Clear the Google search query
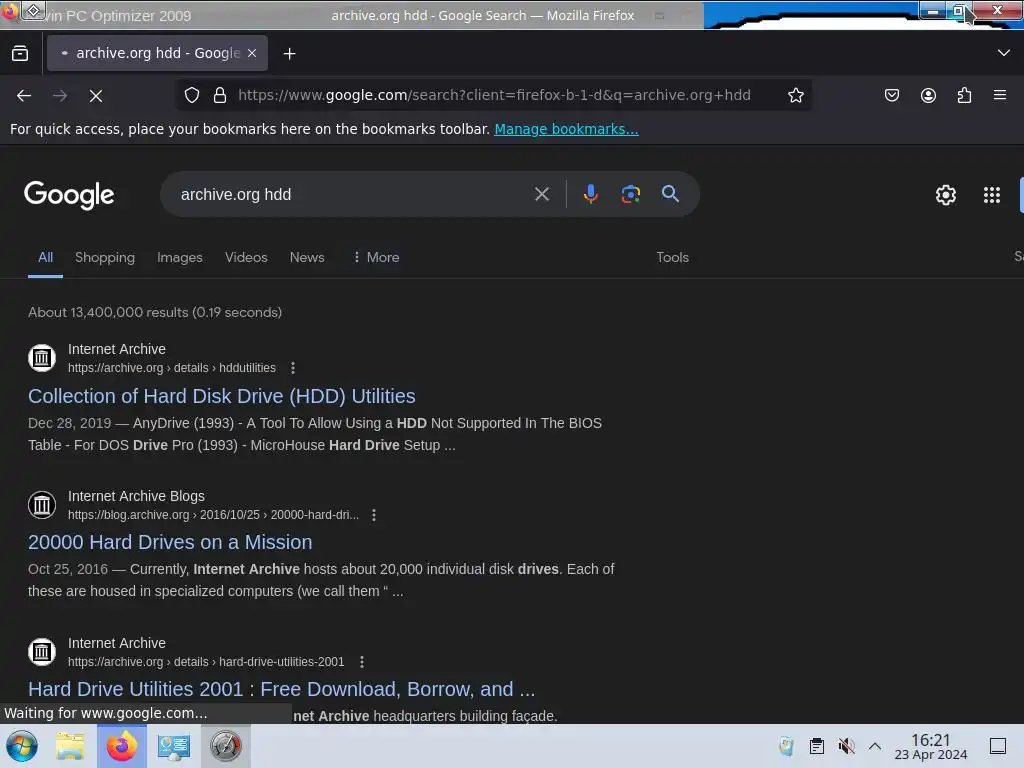Image resolution: width=1024 pixels, height=768 pixels. coord(541,194)
